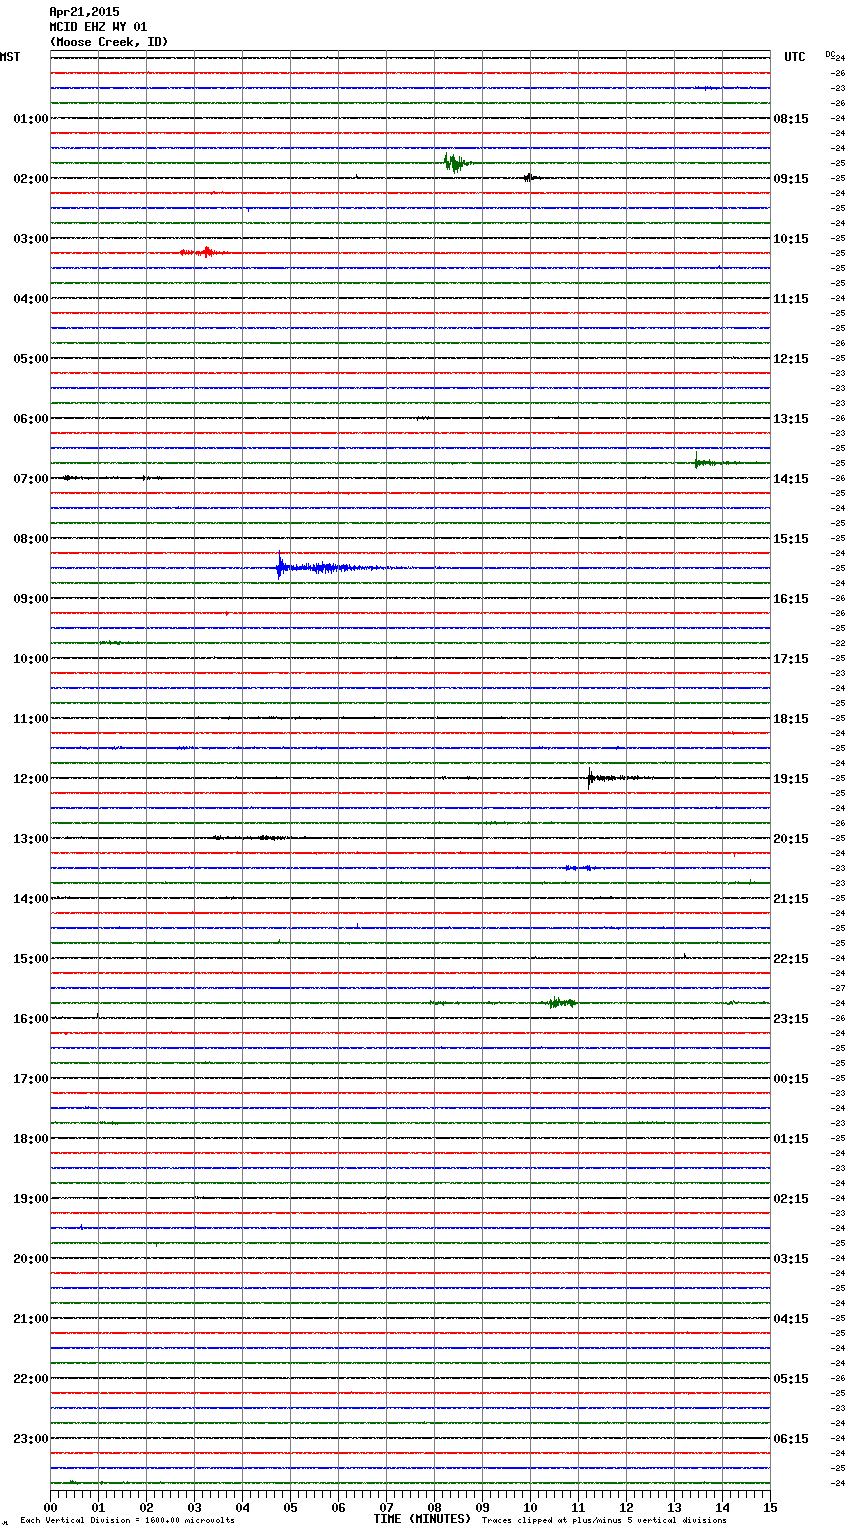Click the 08 minute tick on bottom axis
The height and width of the screenshot is (1534, 850).
coord(434,1507)
